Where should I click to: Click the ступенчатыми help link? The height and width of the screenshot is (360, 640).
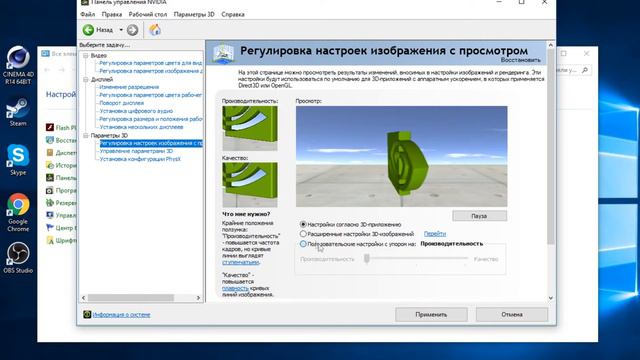click(240, 262)
